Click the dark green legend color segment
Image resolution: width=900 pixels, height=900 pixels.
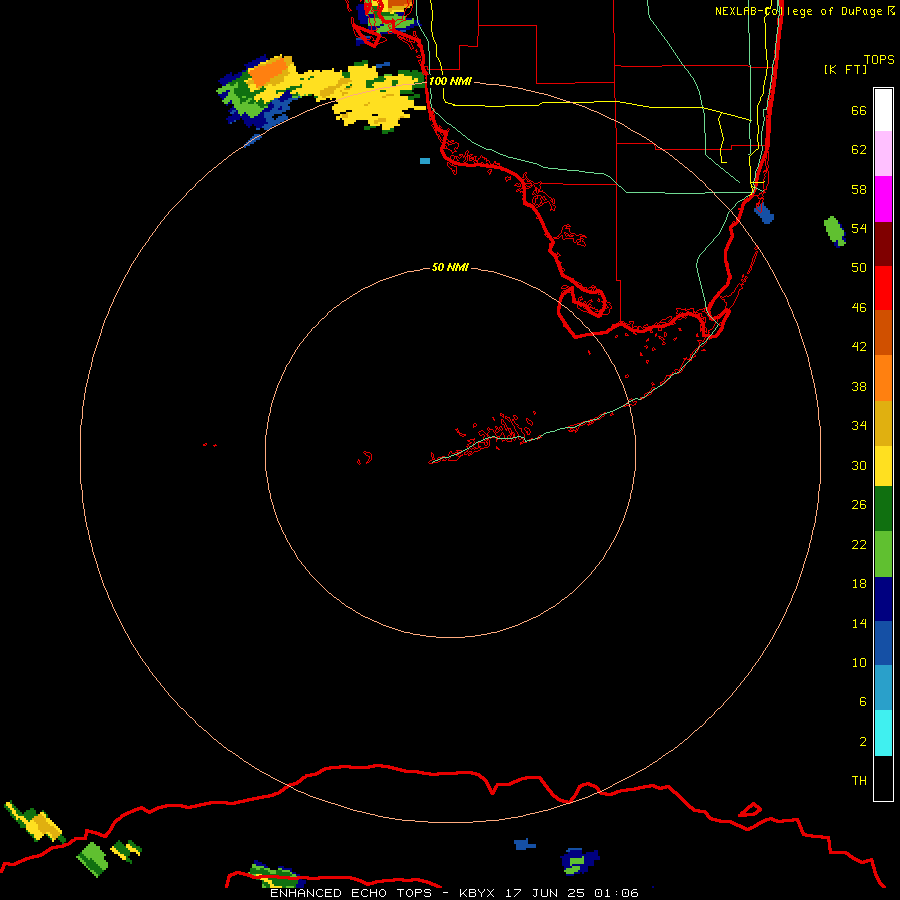click(x=883, y=509)
